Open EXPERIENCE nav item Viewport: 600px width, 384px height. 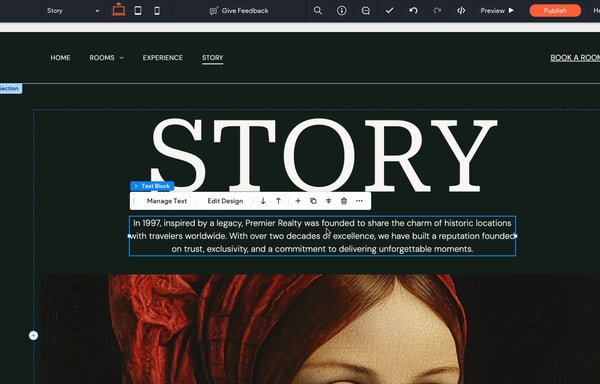click(x=163, y=58)
